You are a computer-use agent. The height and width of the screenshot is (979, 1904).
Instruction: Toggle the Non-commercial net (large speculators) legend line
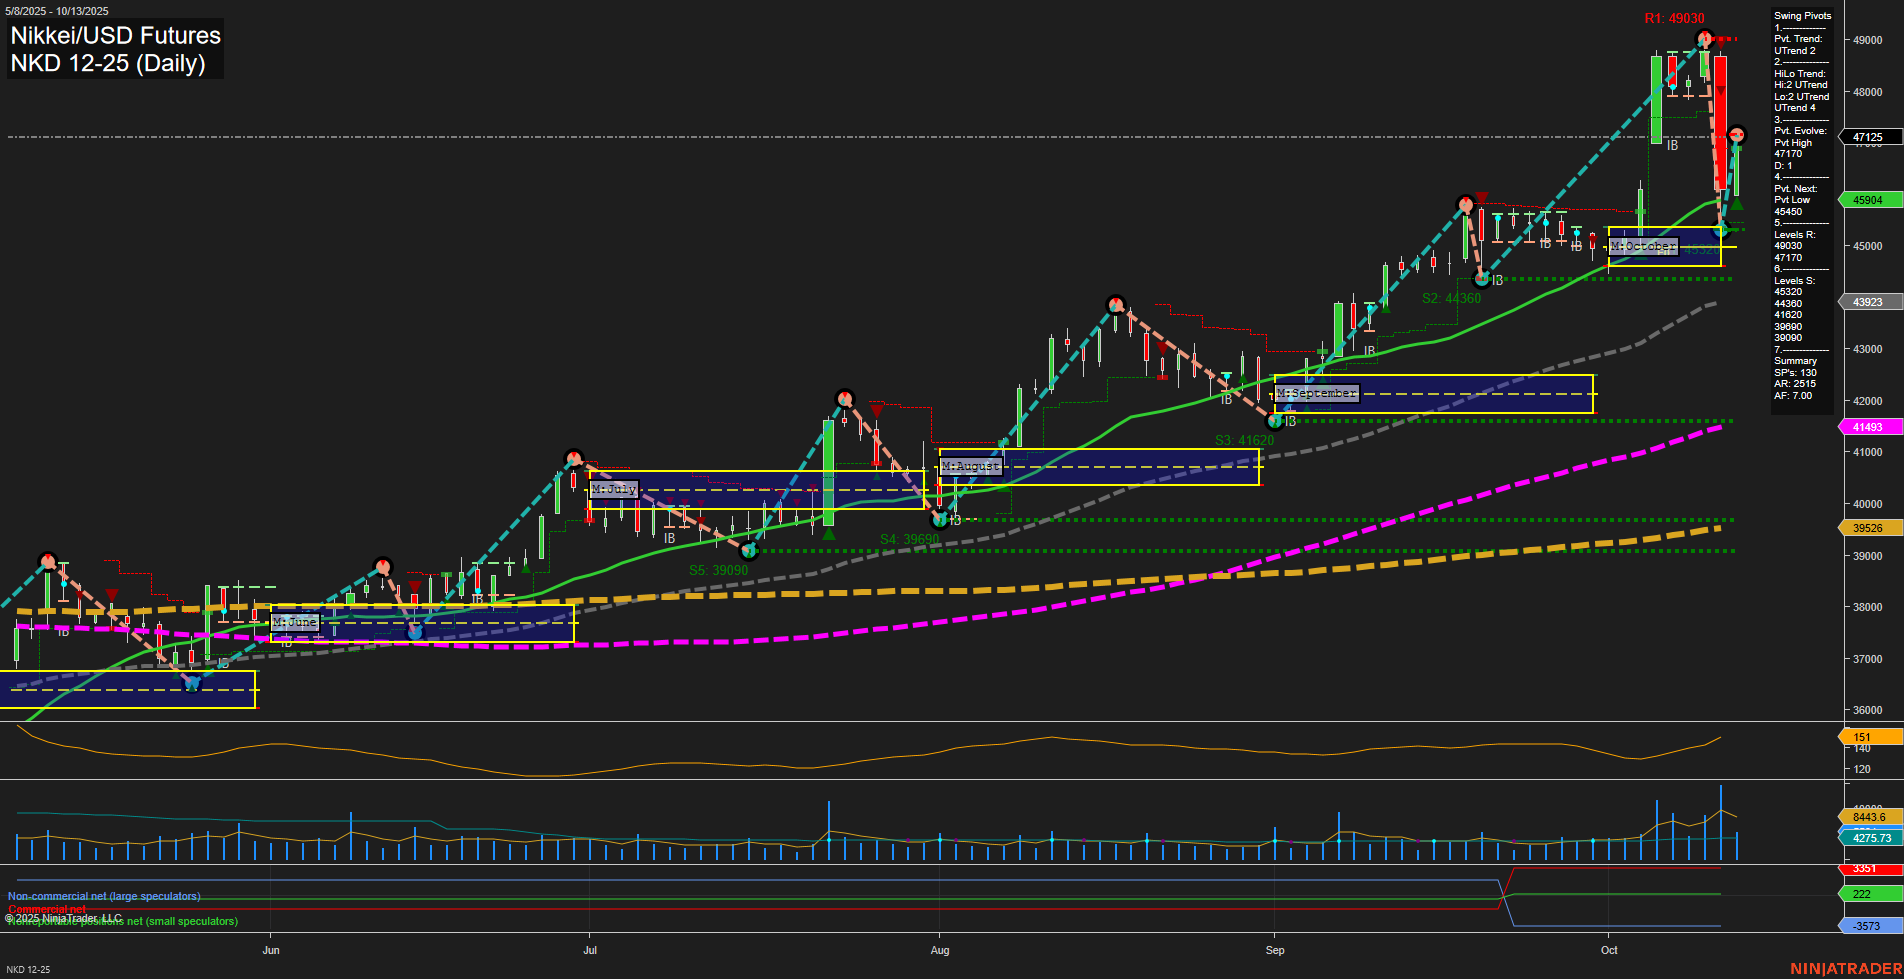click(104, 896)
